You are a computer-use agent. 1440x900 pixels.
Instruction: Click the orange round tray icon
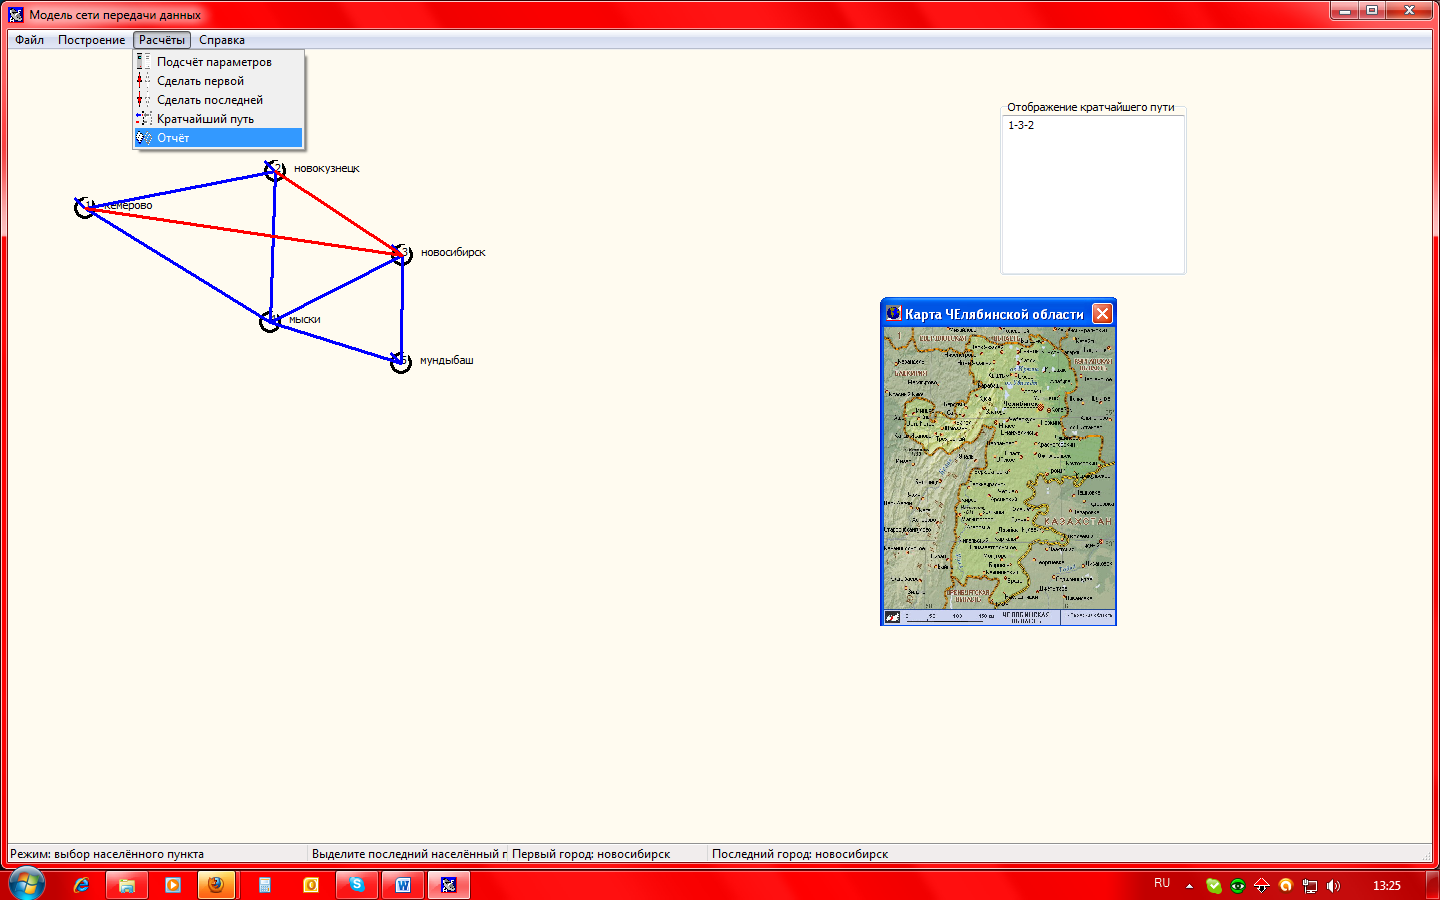click(x=1285, y=885)
